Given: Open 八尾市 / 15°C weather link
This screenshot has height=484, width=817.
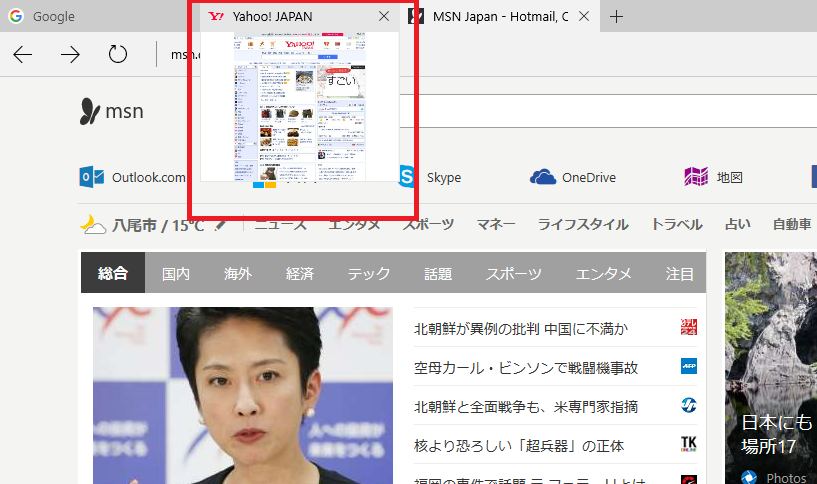Looking at the screenshot, I should click(158, 226).
